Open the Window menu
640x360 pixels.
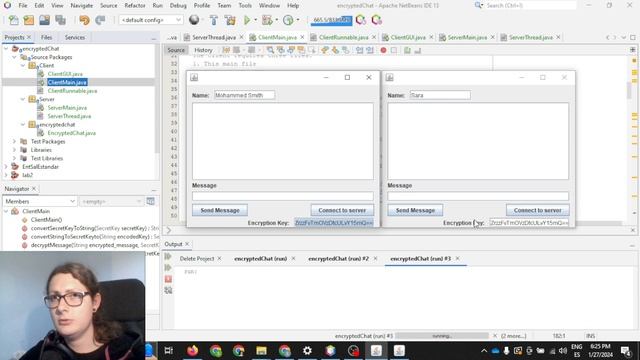(x=269, y=6)
